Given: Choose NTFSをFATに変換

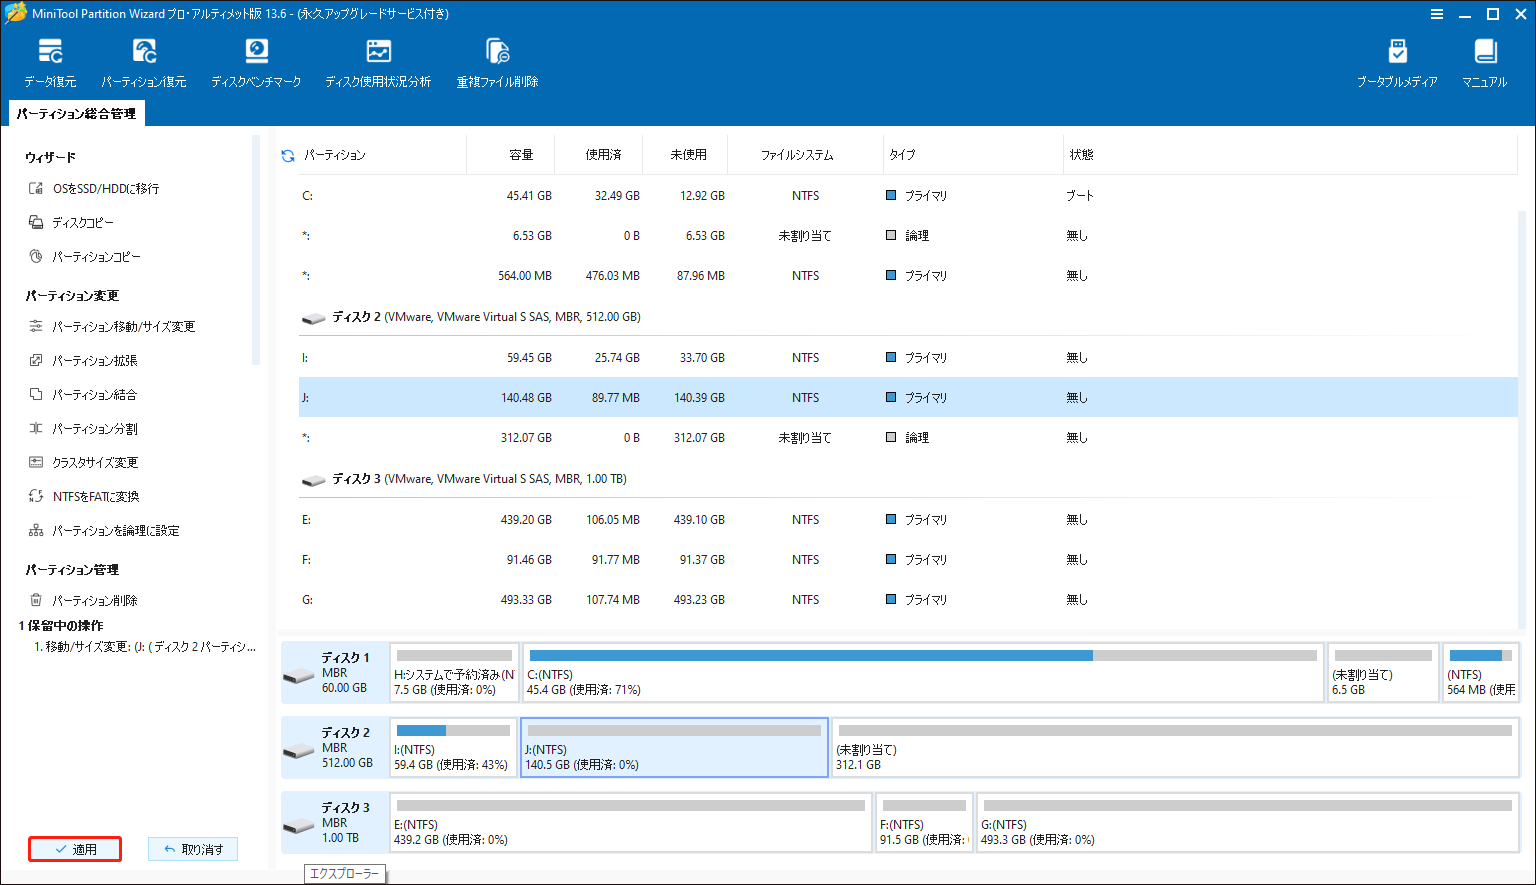Looking at the screenshot, I should pos(84,496).
